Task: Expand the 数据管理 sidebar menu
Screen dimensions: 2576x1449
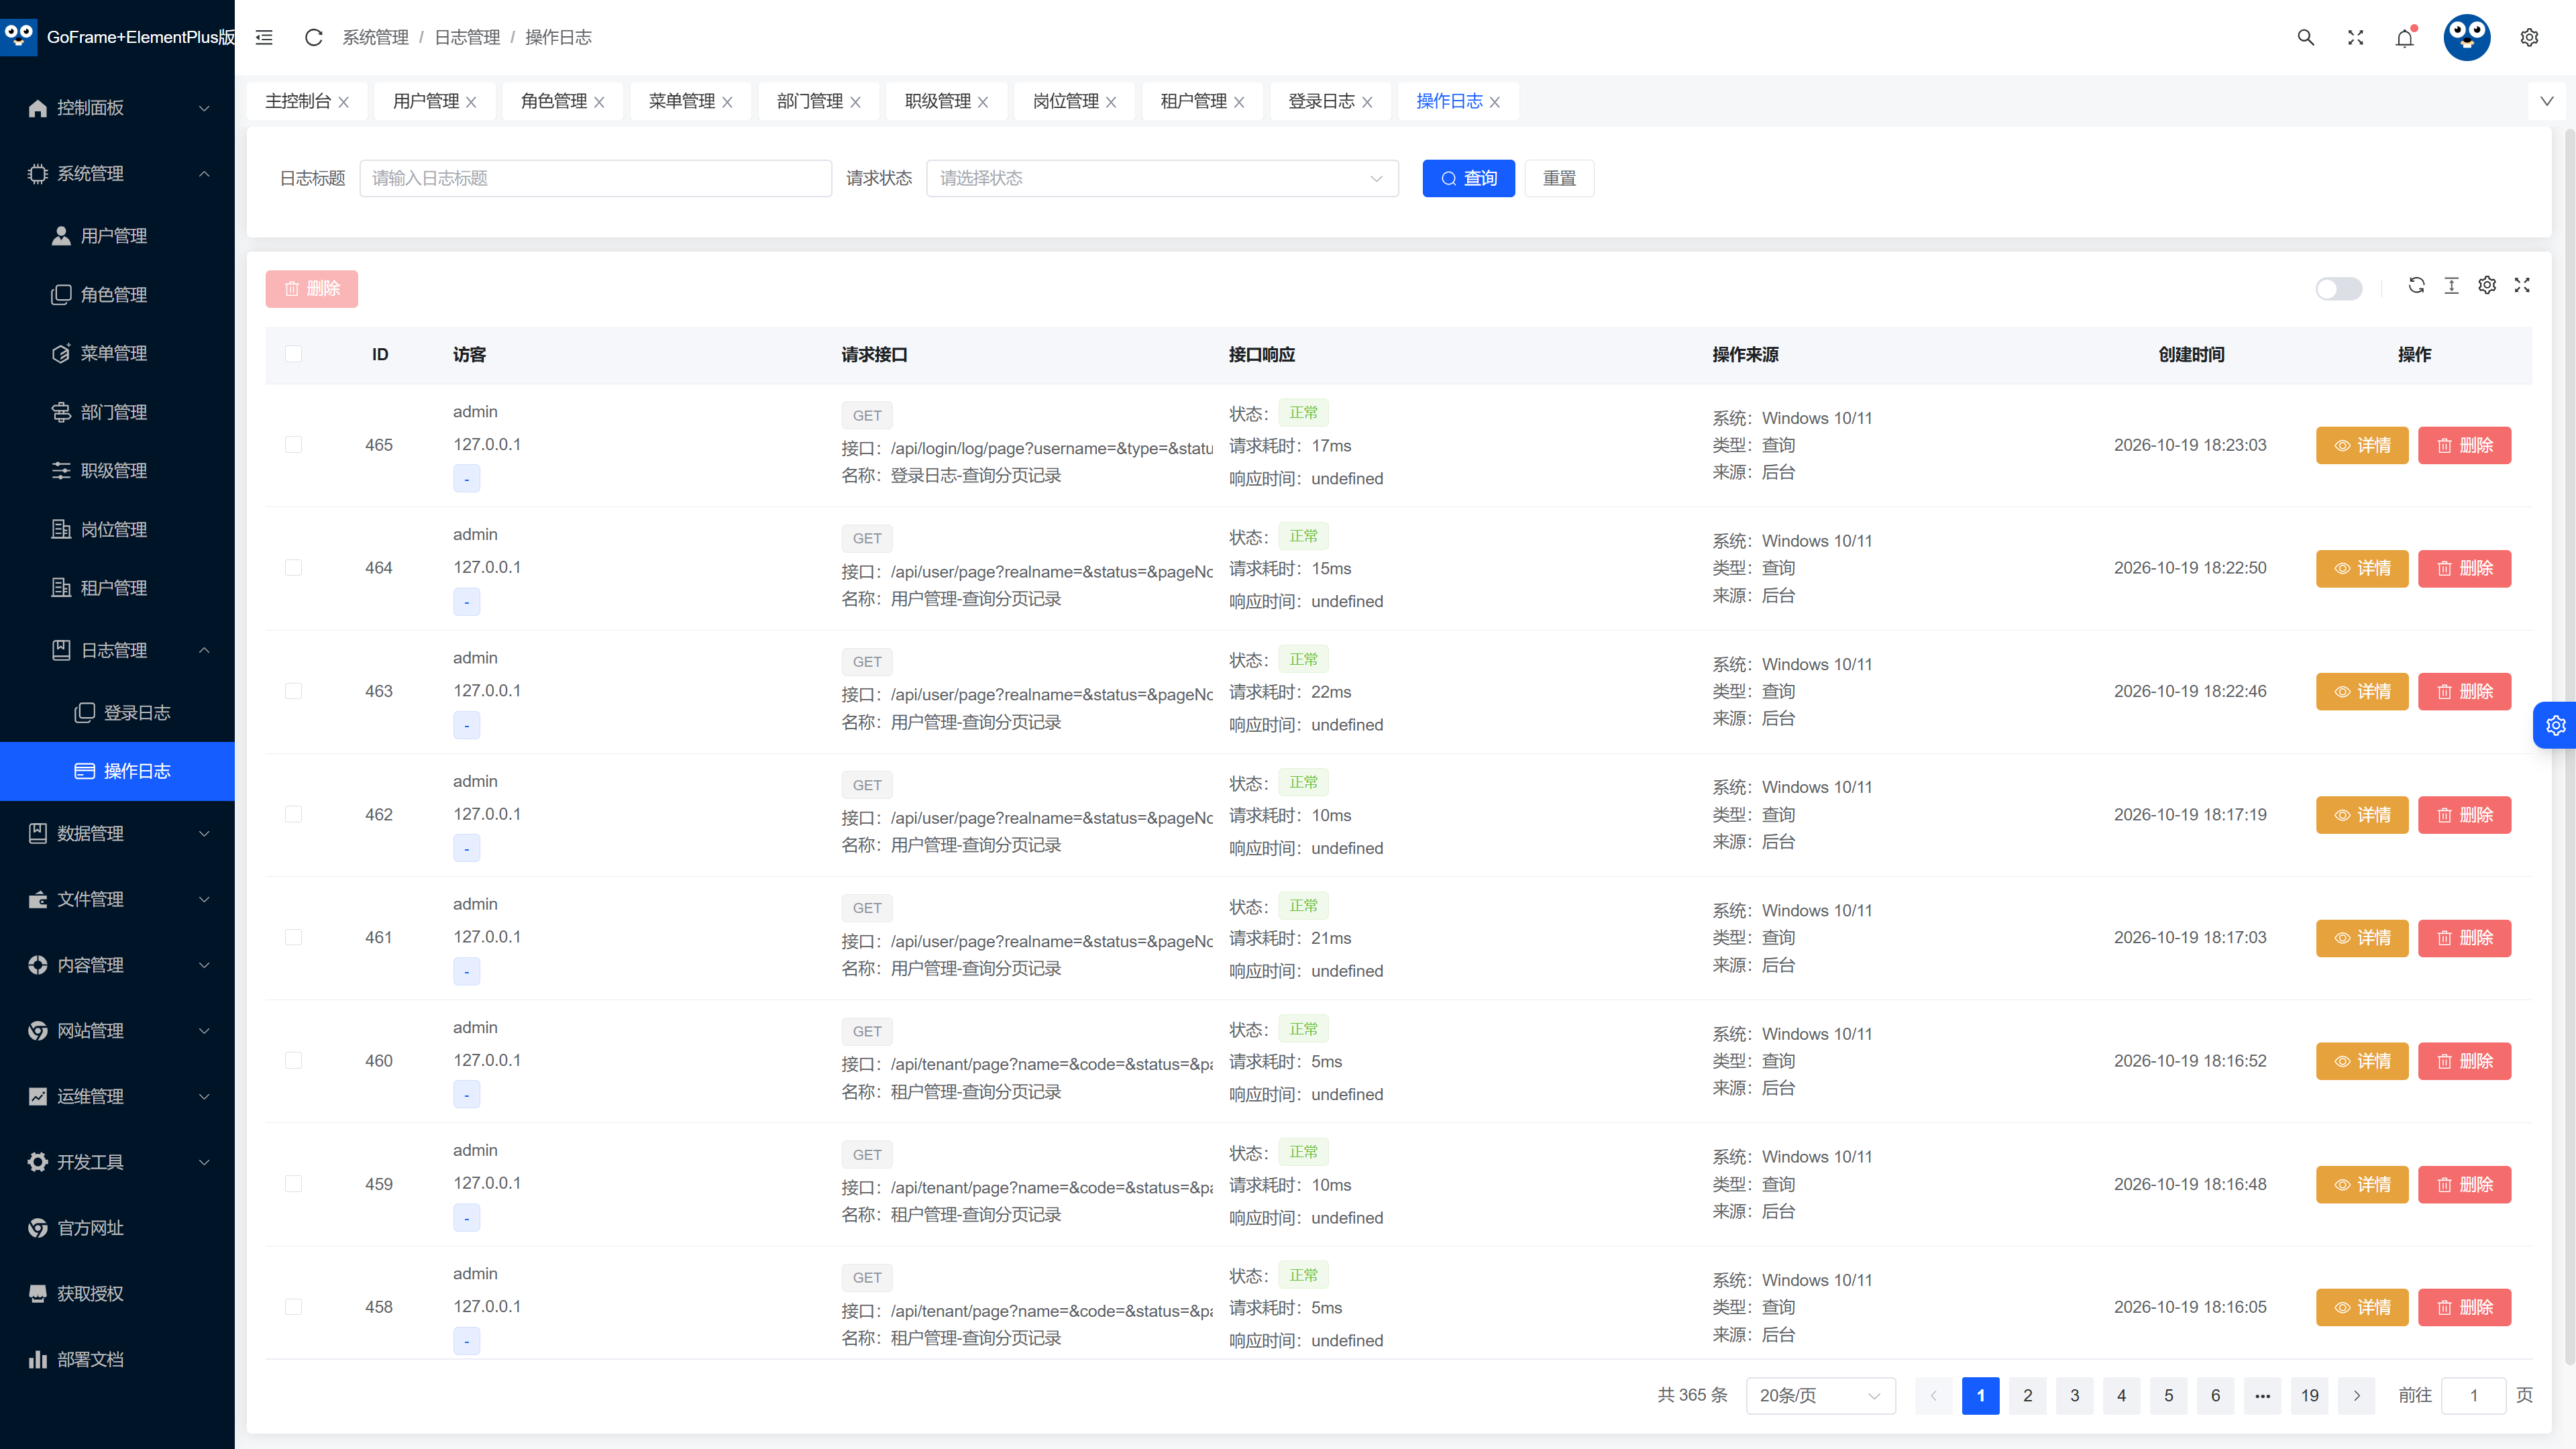Action: [x=118, y=833]
